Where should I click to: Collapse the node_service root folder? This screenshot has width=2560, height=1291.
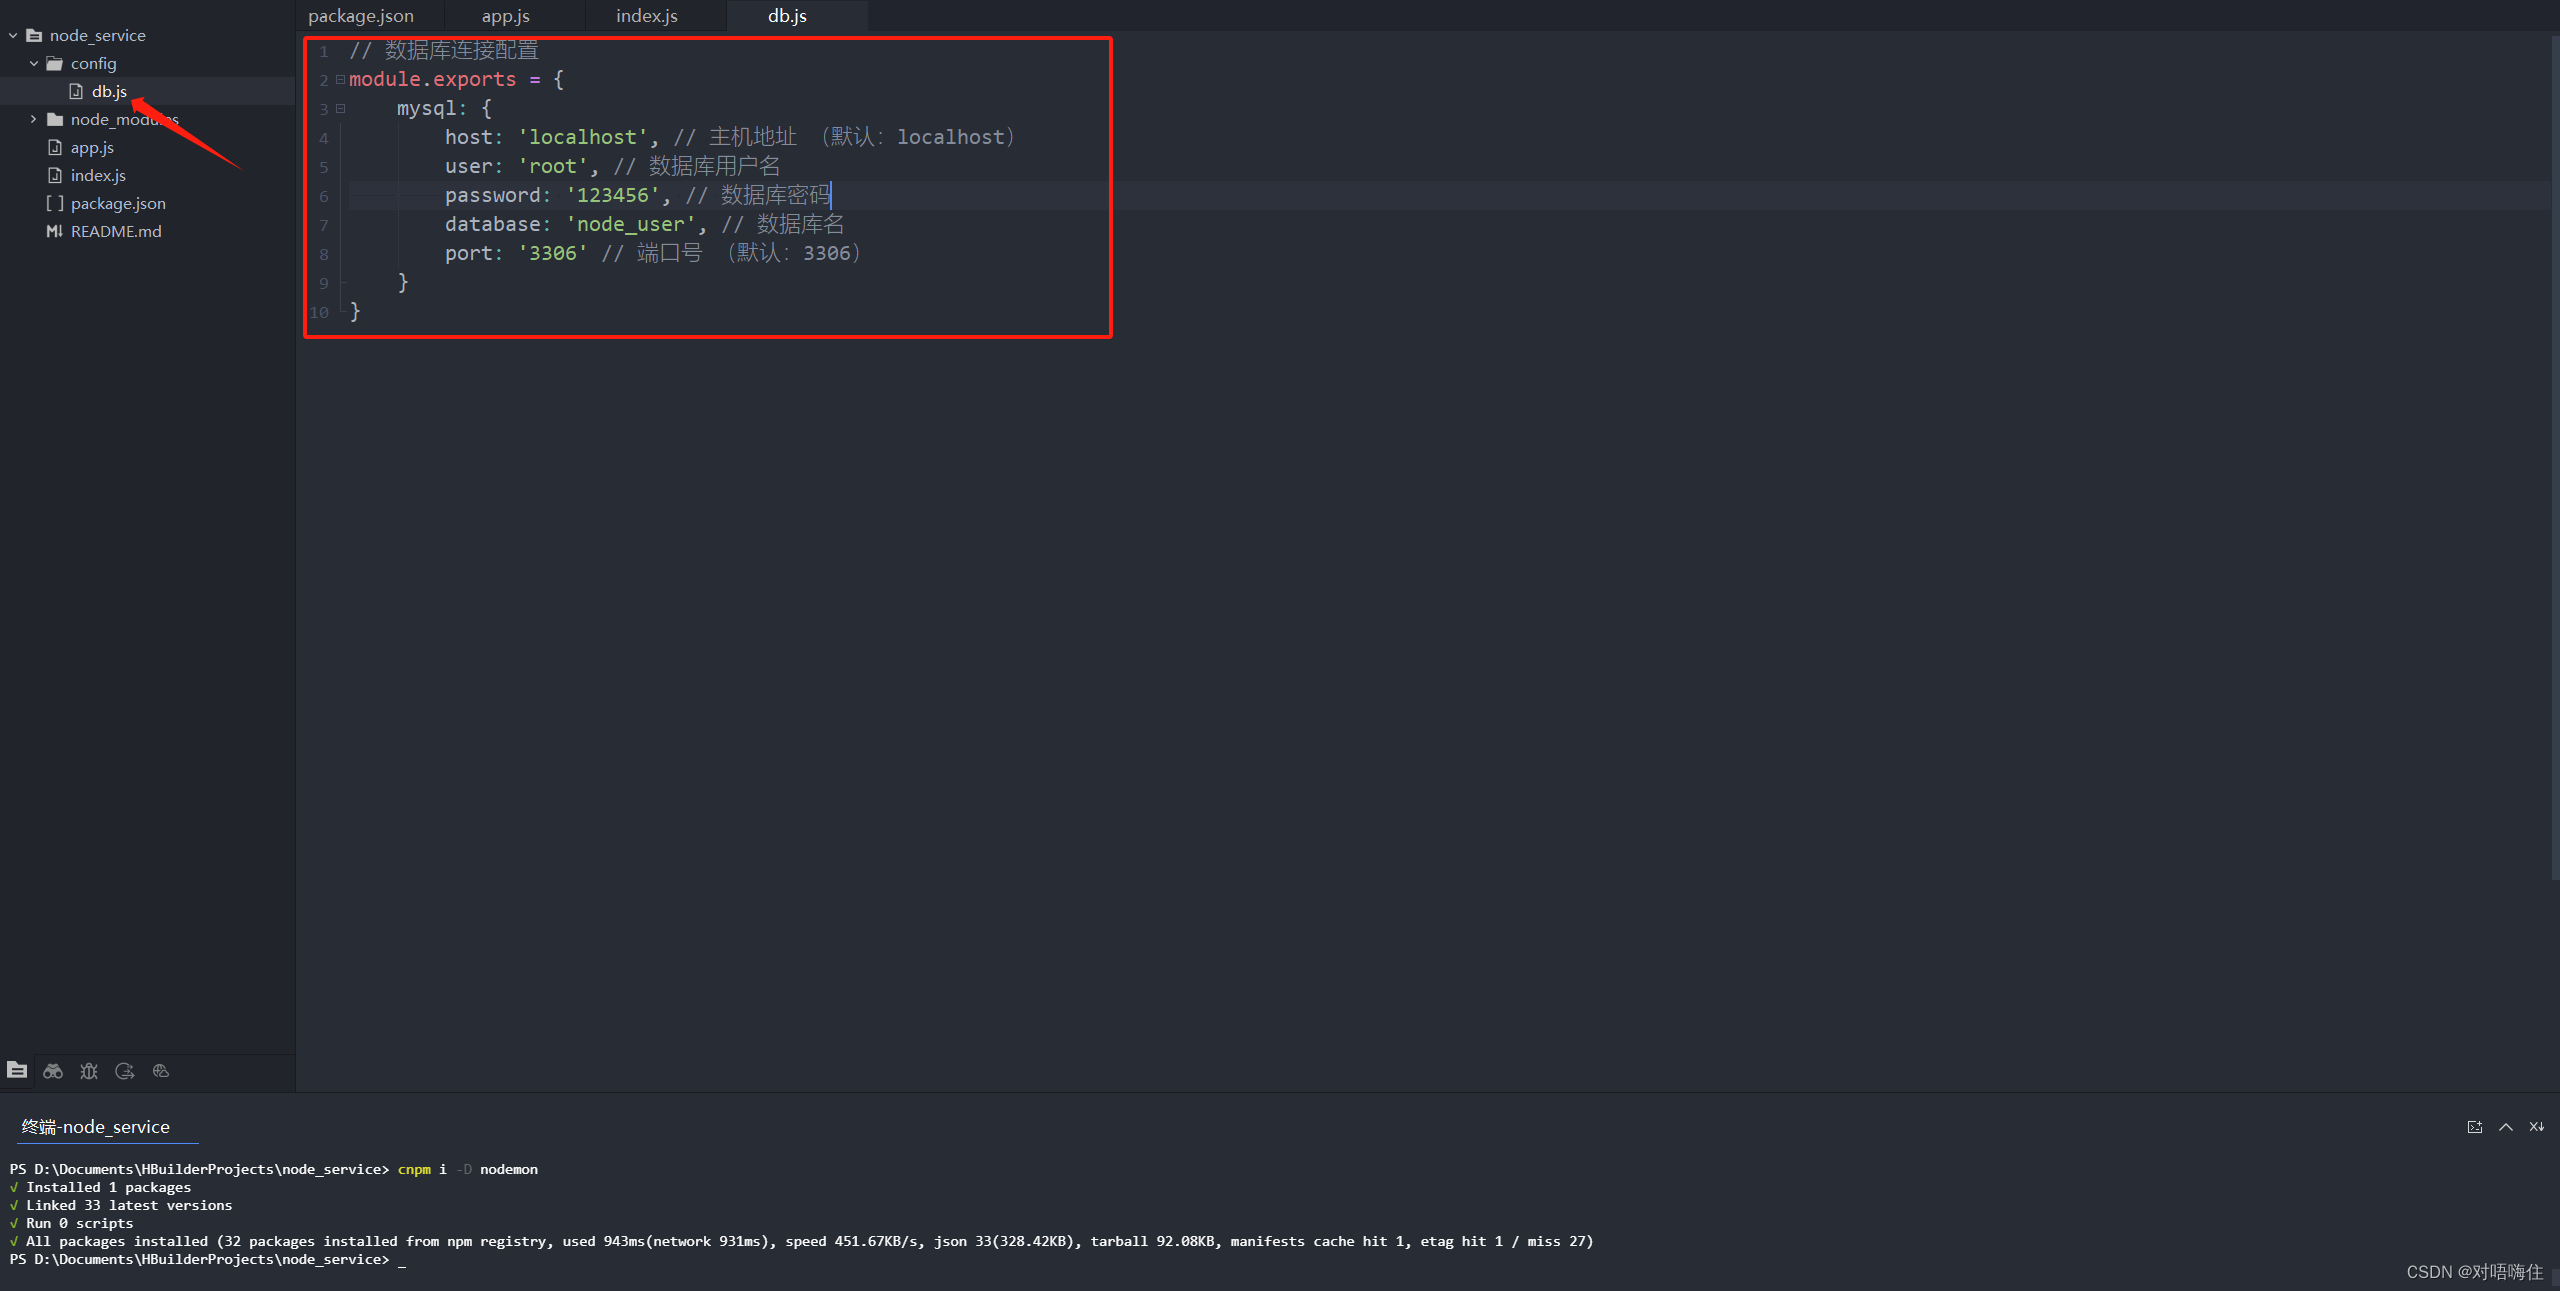point(13,36)
